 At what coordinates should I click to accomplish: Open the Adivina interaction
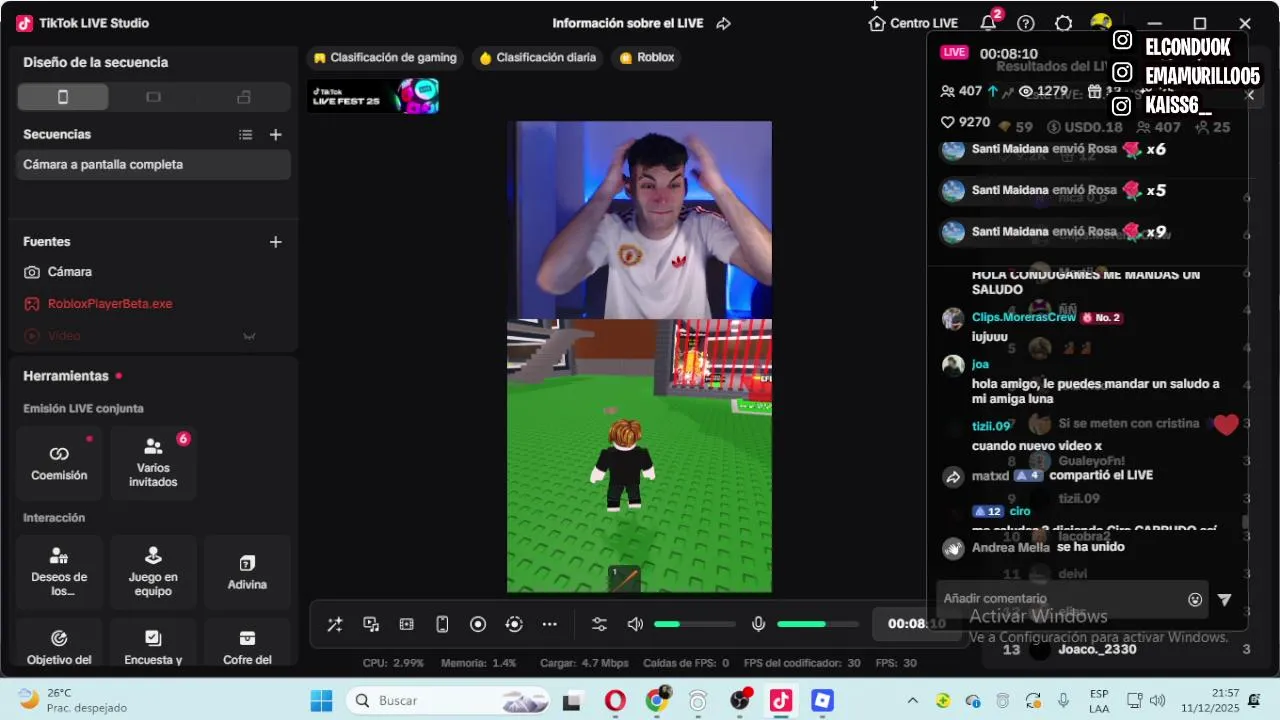(x=247, y=572)
